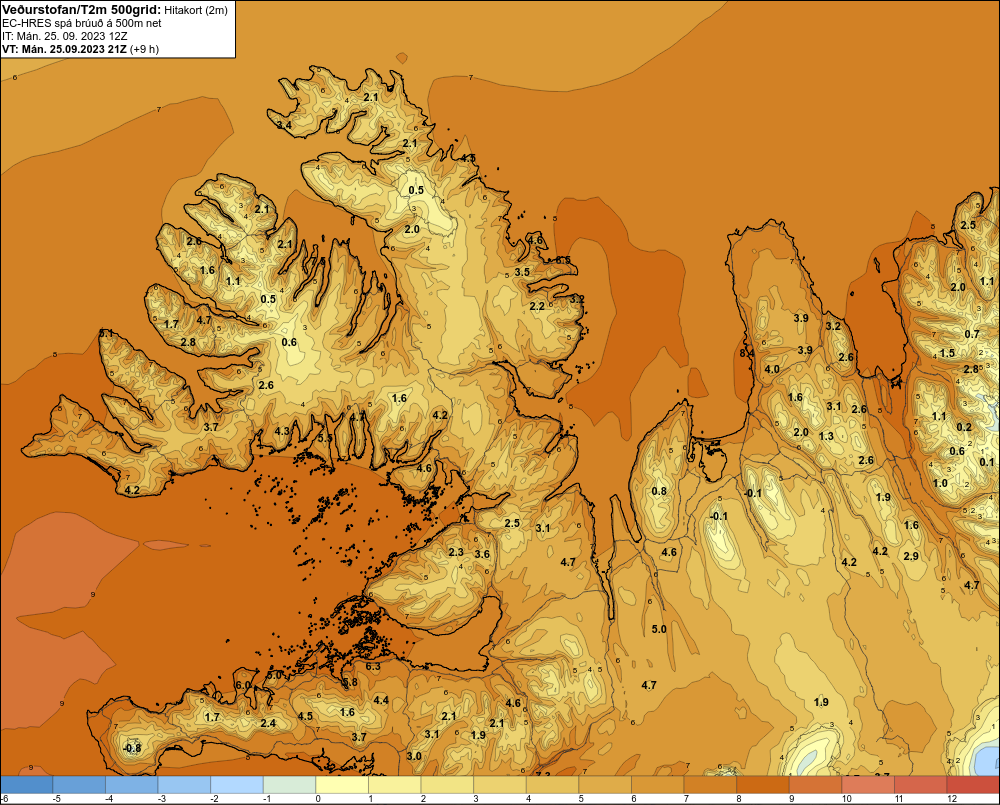Click the legend tick label '-3'
This screenshot has width=1000, height=805.
click(161, 799)
